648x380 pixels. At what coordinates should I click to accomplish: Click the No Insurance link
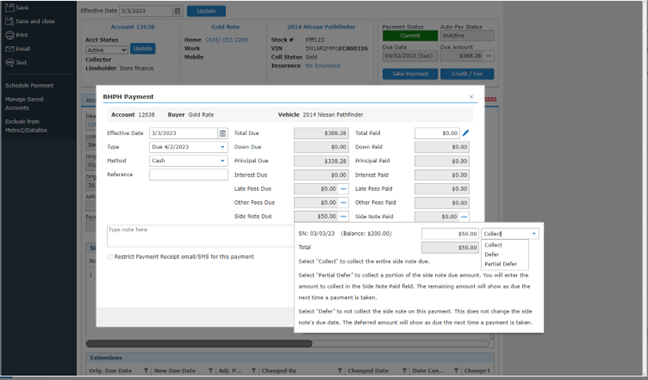(323, 66)
